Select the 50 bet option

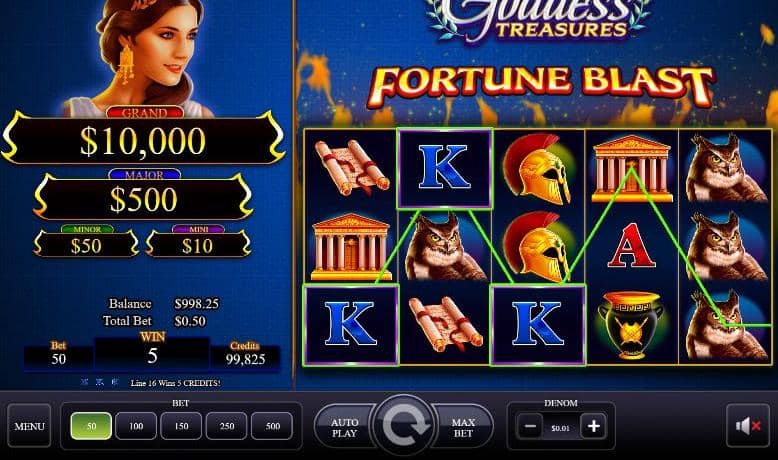[x=91, y=426]
